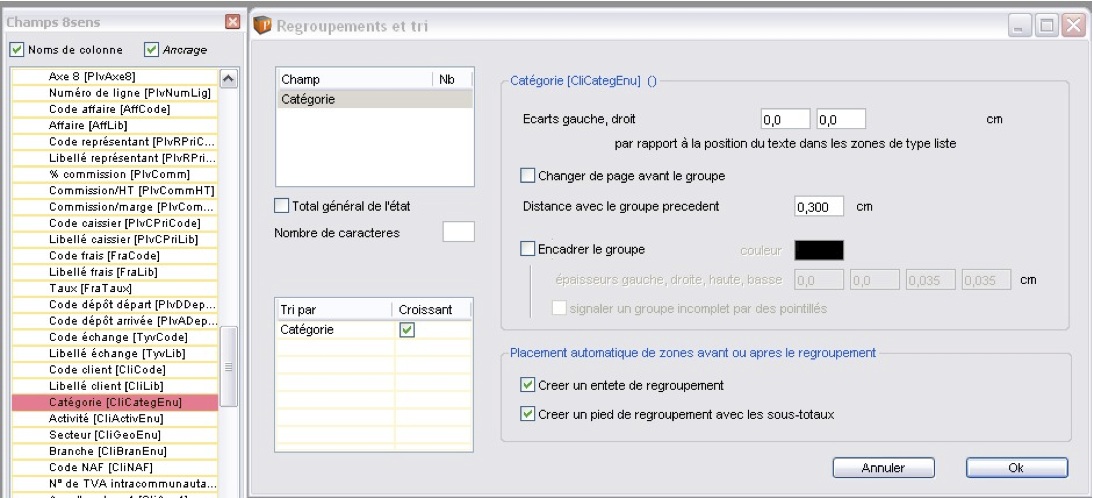Select Activité [CliActivEnu] field
Viewport: 1093px width, 498px height.
[x=115, y=418]
